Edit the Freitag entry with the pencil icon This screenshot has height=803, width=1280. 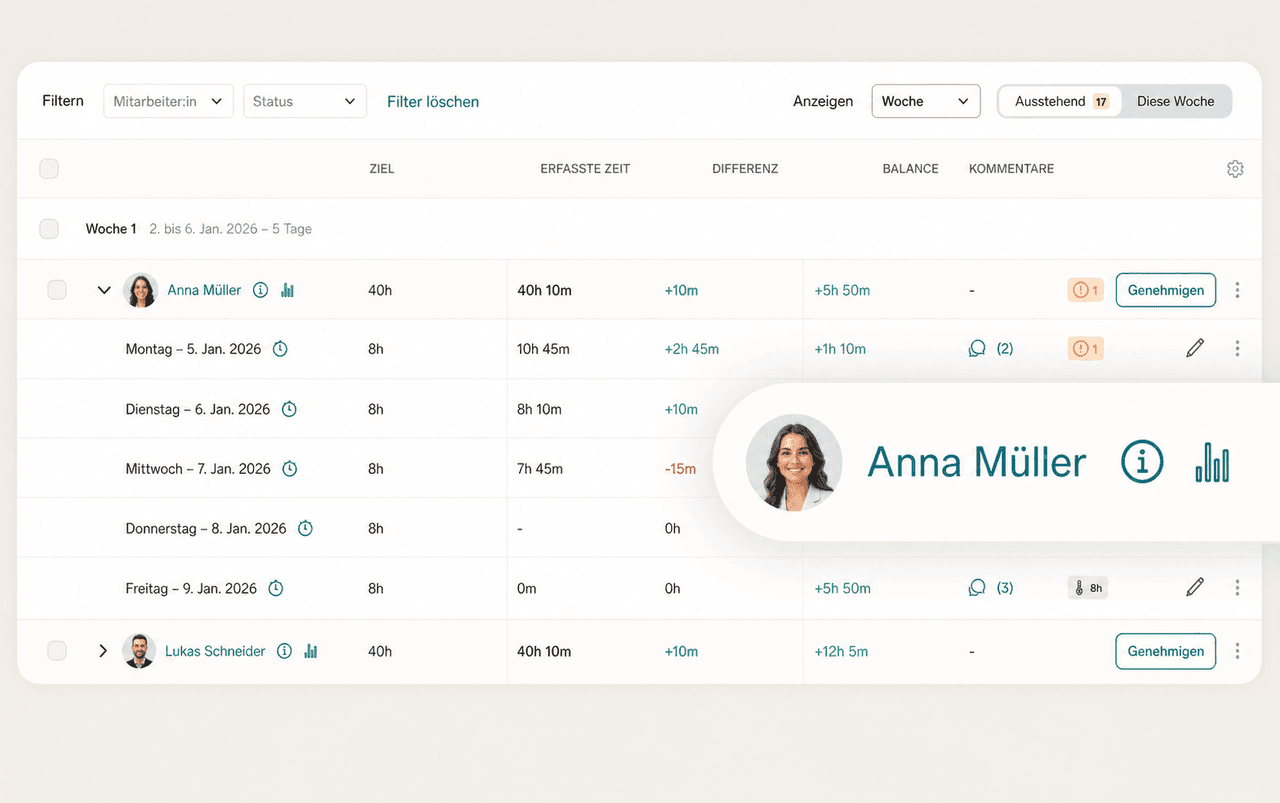pyautogui.click(x=1195, y=587)
